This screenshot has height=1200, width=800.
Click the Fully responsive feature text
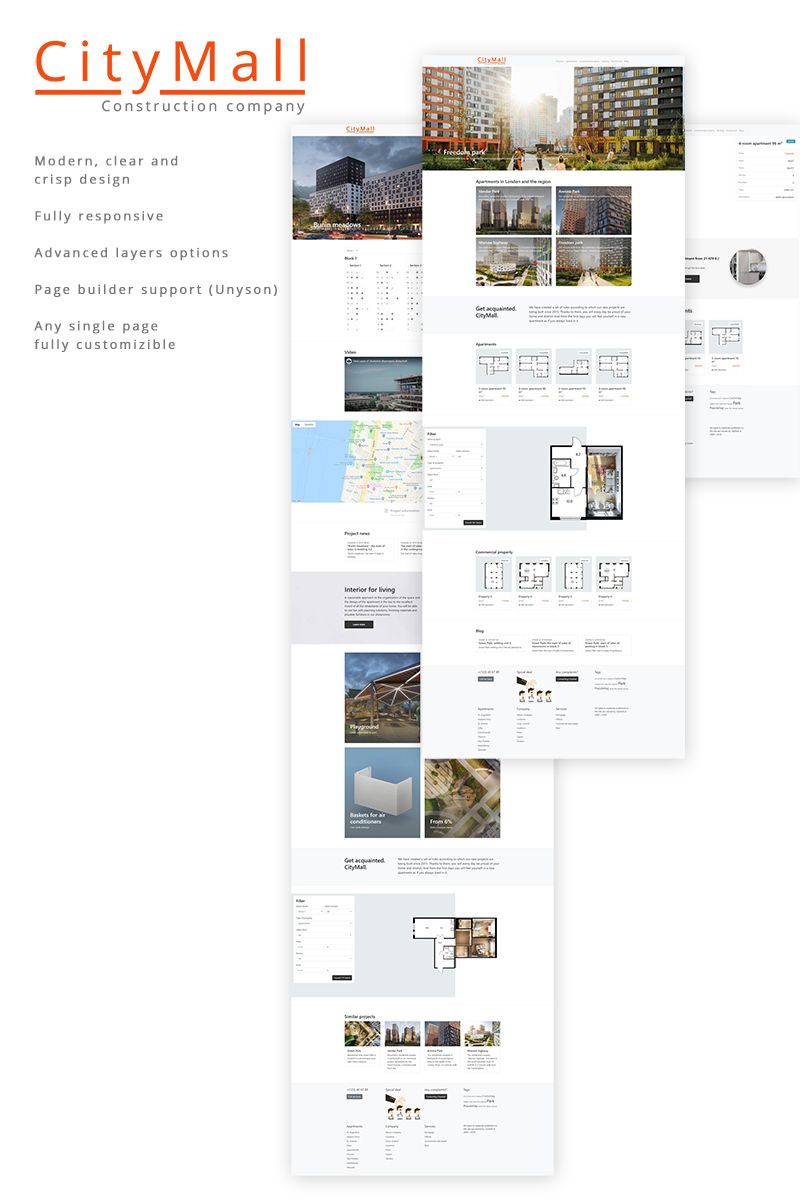(x=99, y=216)
